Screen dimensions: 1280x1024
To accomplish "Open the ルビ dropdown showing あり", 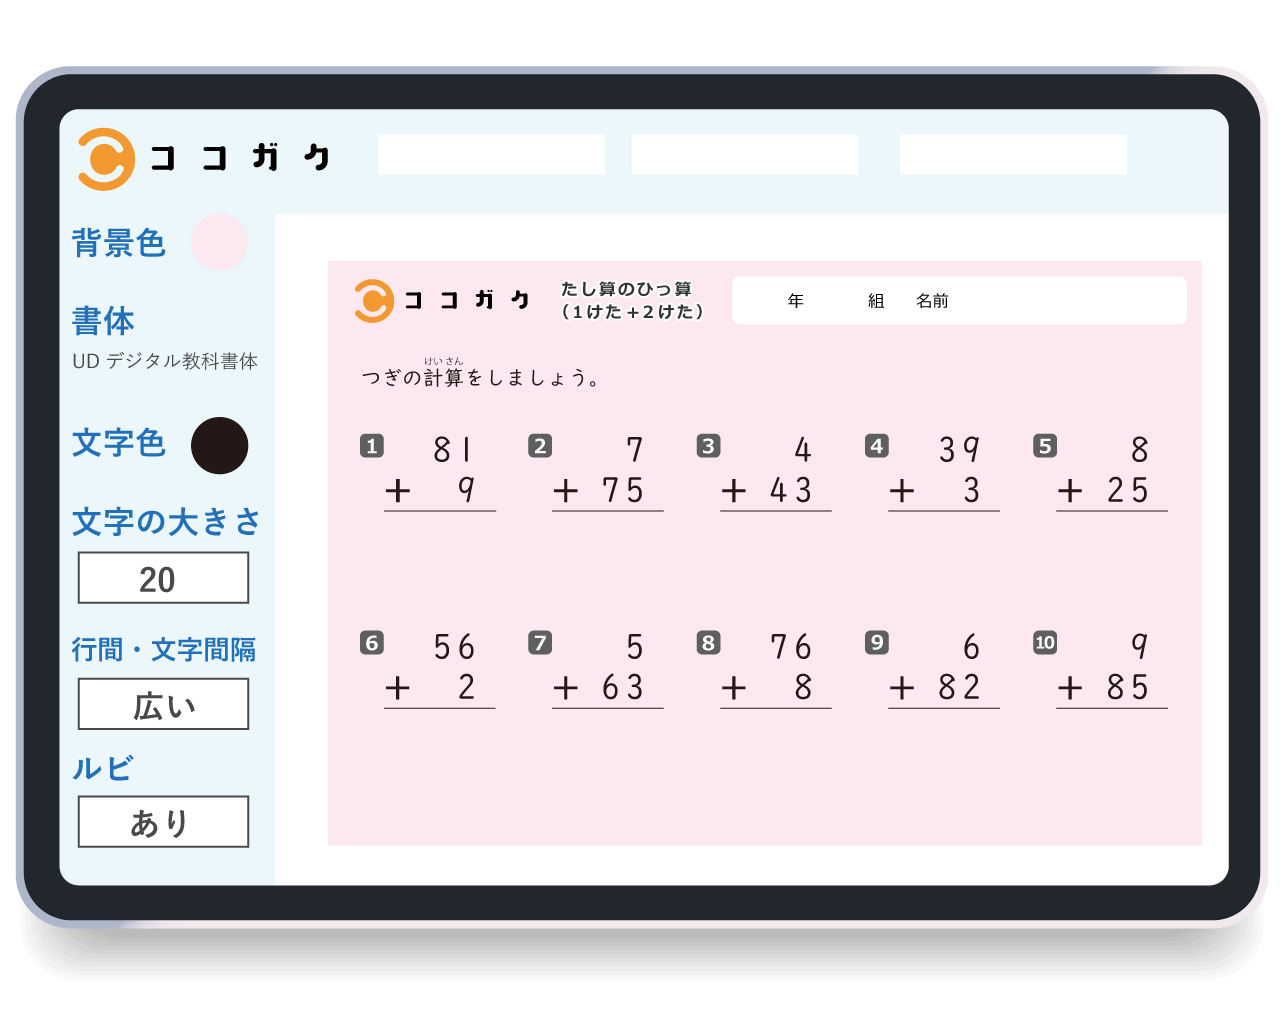I will click(x=163, y=822).
